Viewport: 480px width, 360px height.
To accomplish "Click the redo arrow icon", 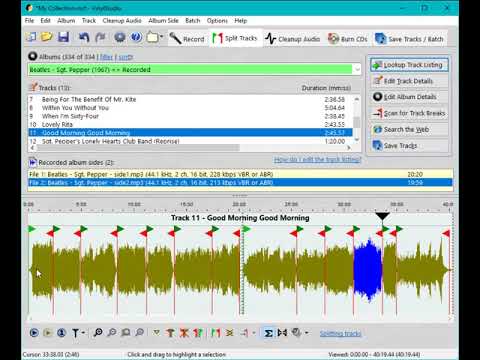I will (100, 37).
